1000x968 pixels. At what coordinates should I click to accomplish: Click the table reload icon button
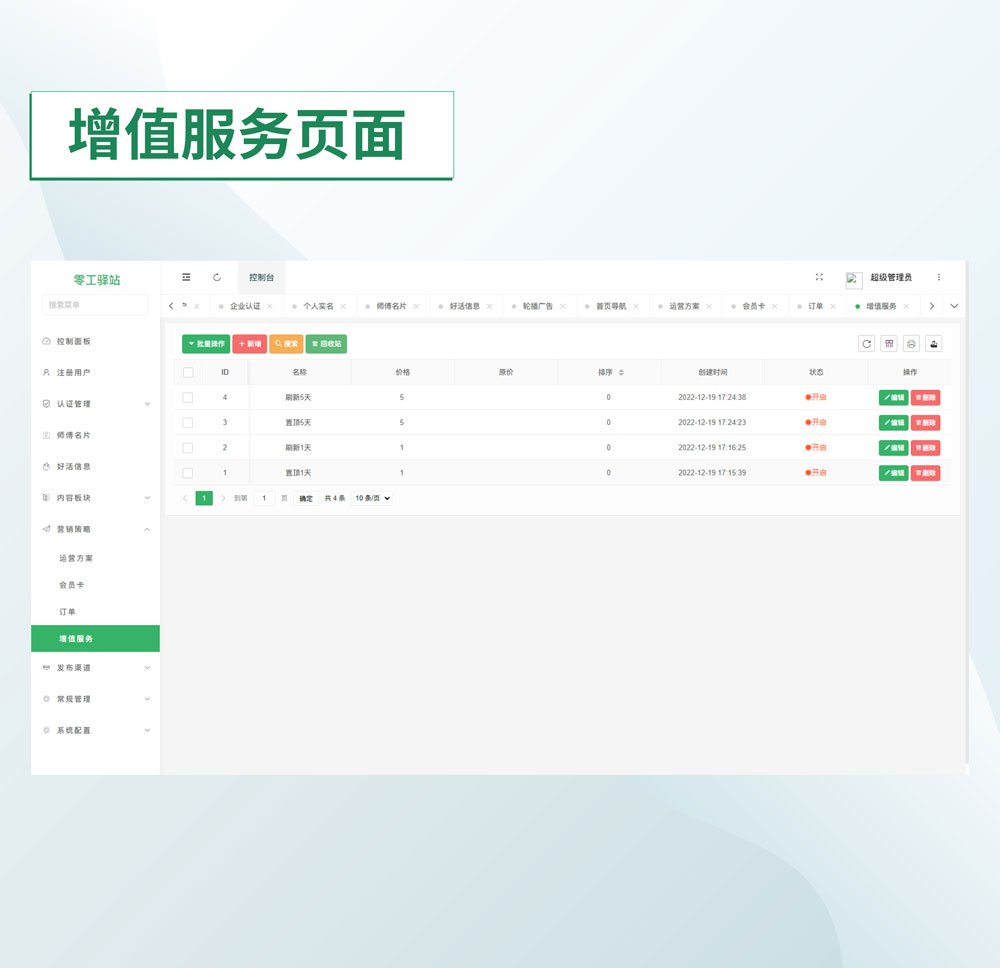coord(866,344)
